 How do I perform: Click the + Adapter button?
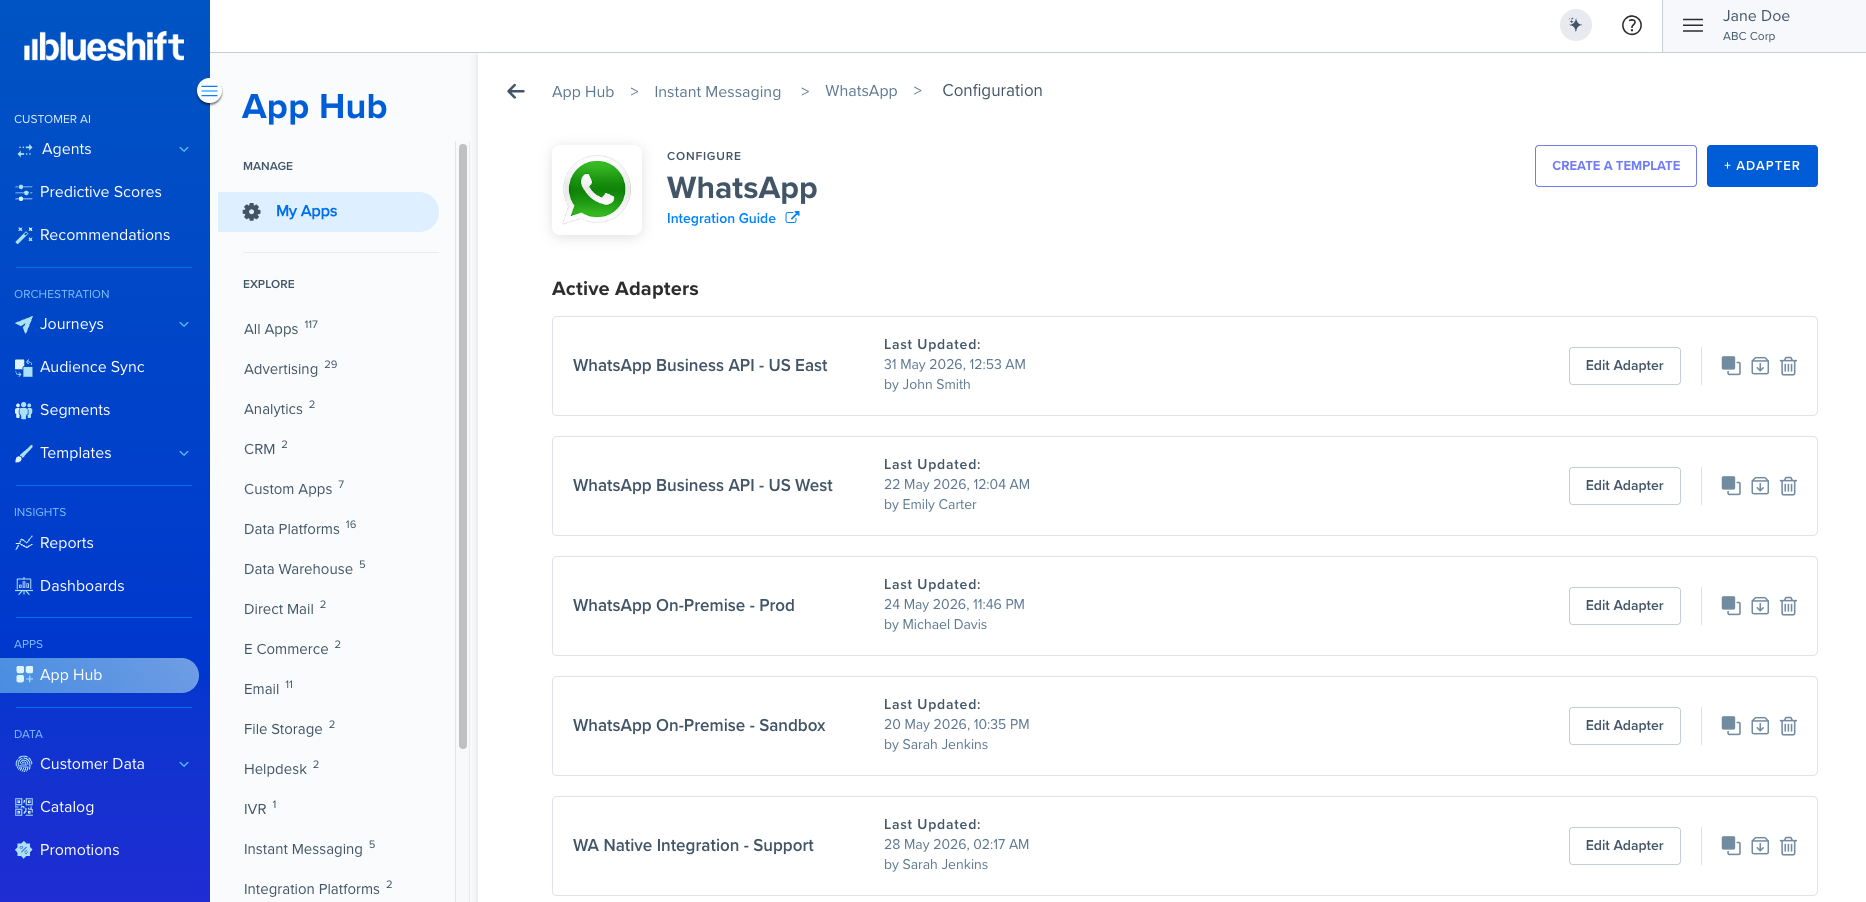(1762, 166)
